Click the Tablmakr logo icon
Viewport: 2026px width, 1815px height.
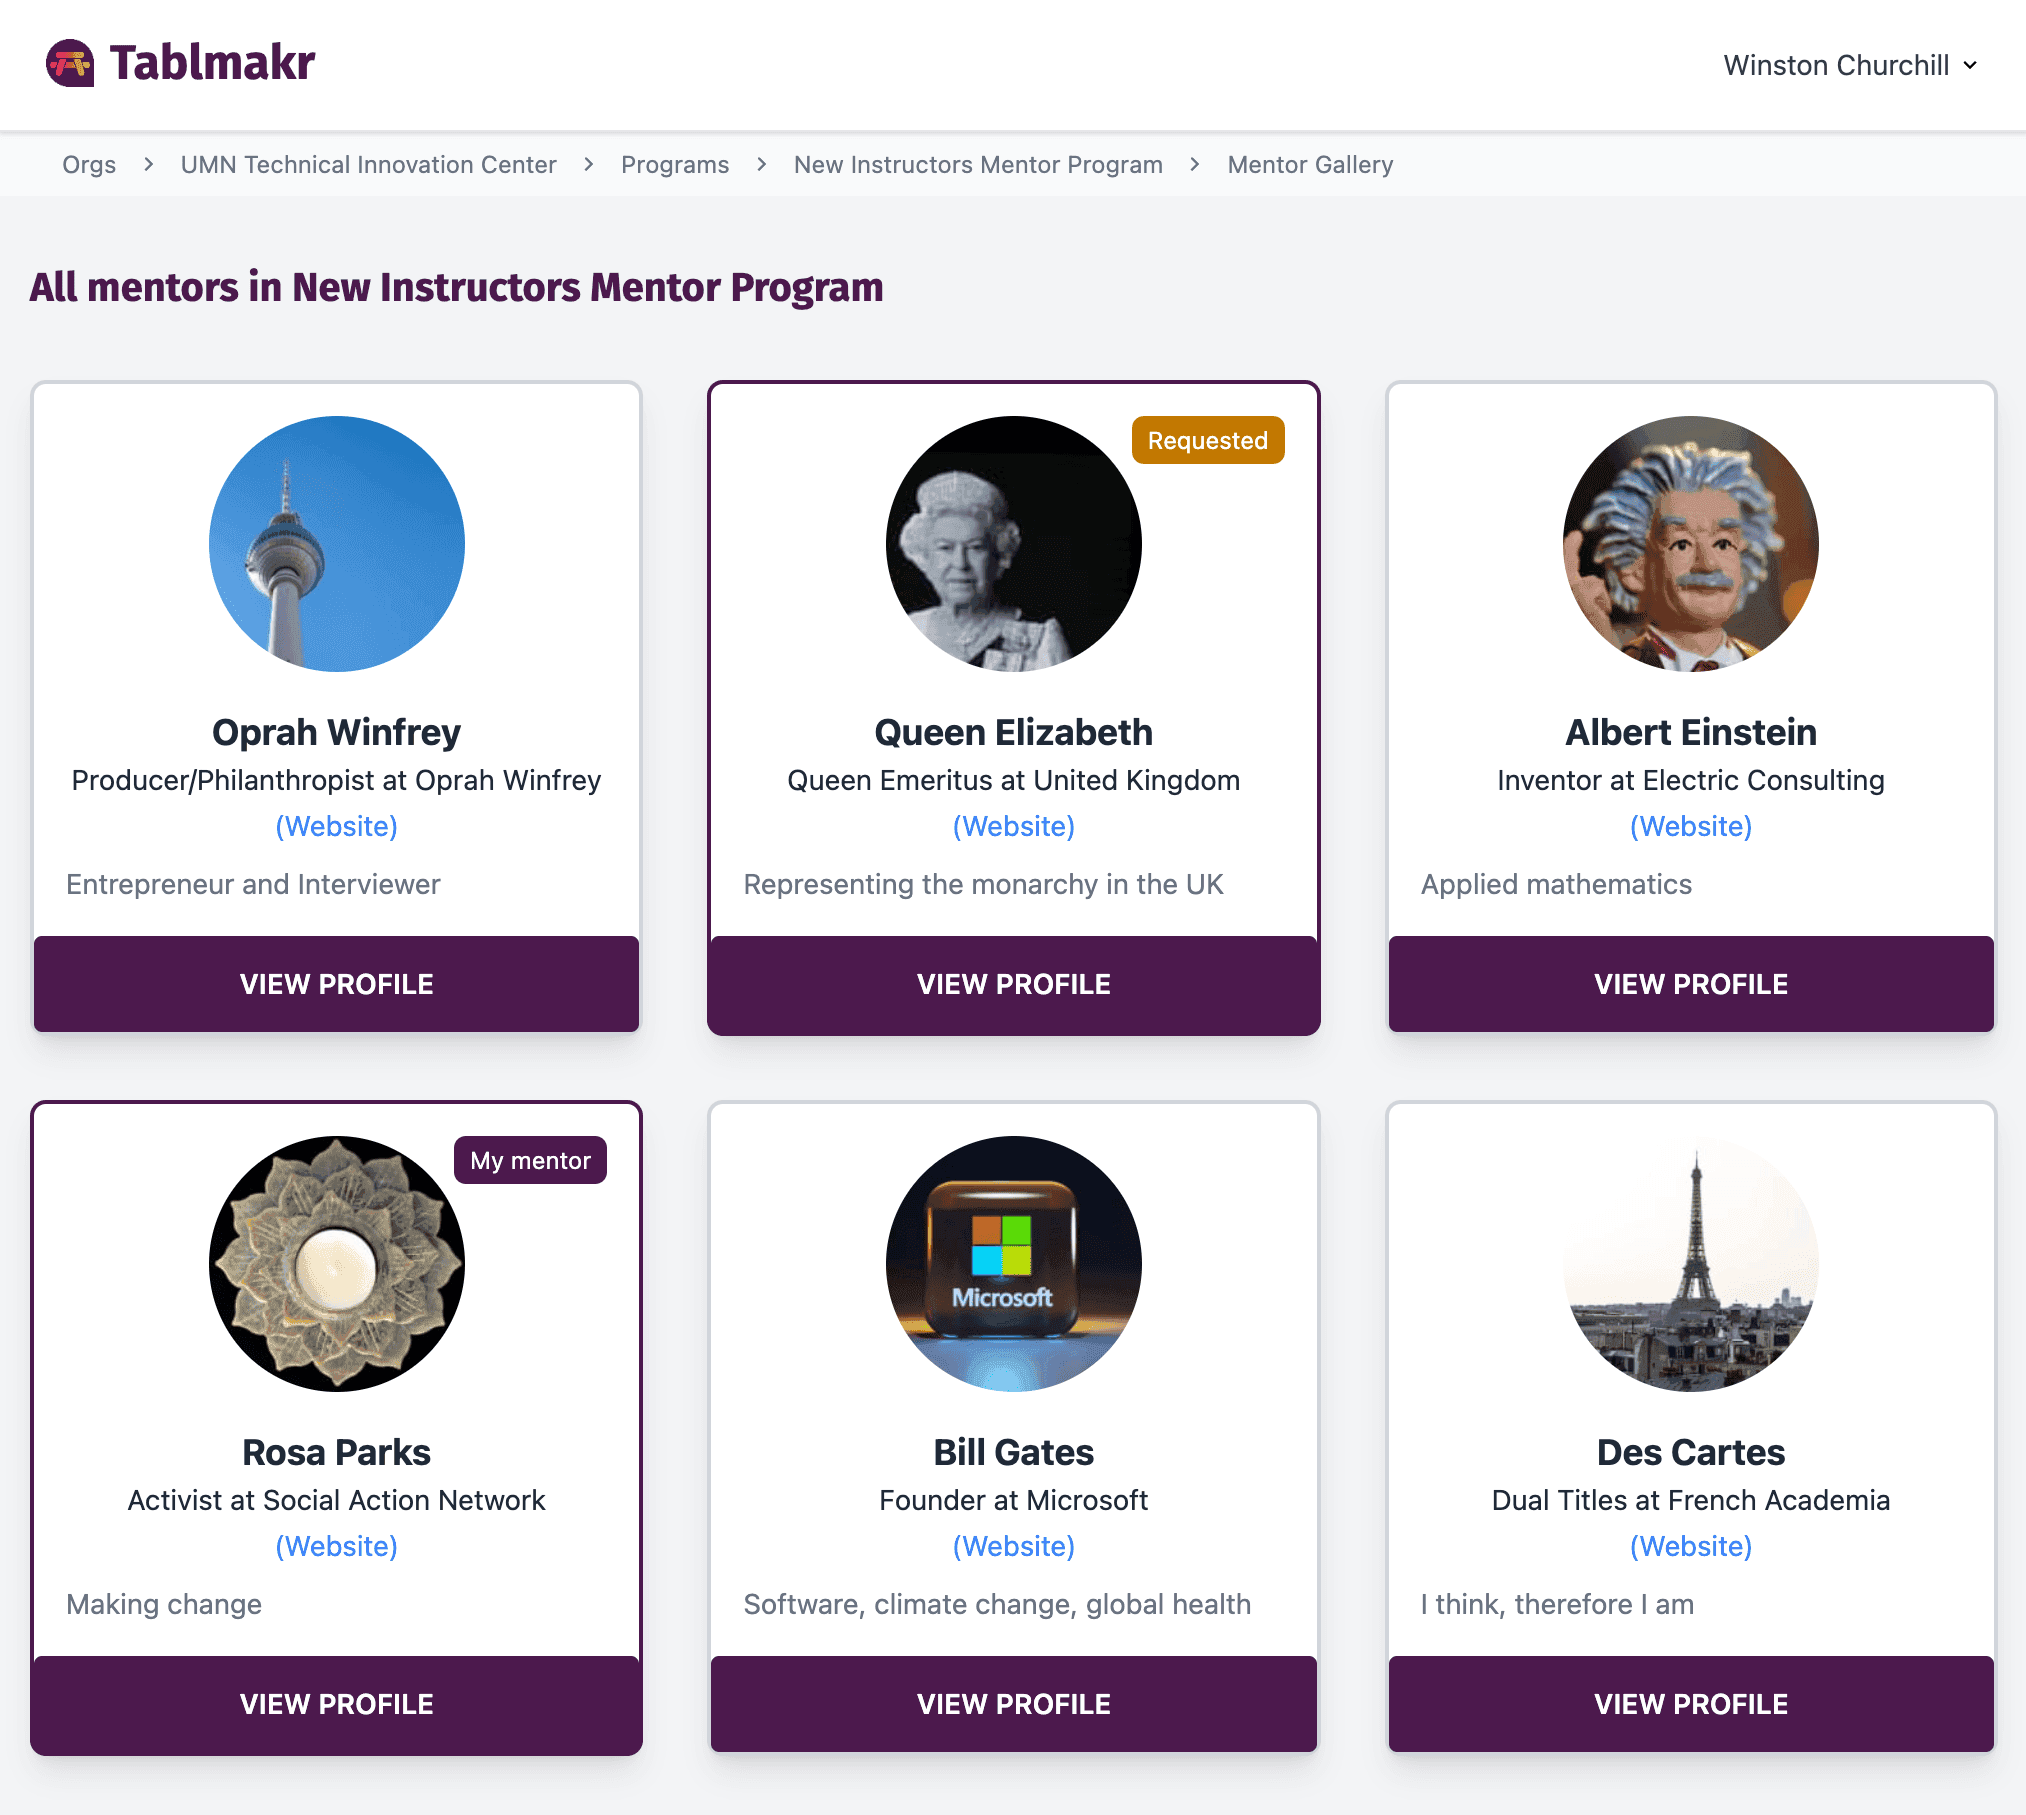(x=70, y=63)
